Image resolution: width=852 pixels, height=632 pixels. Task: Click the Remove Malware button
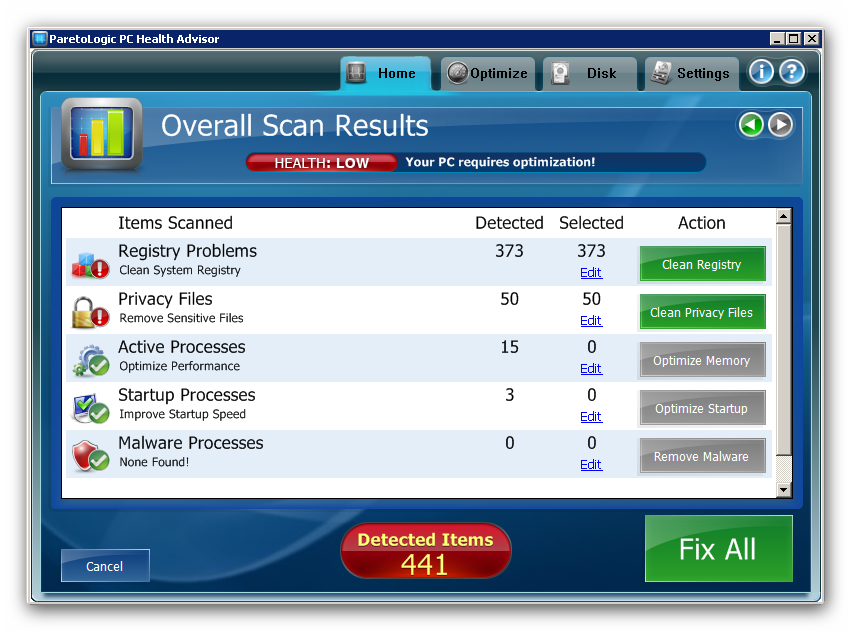(702, 456)
